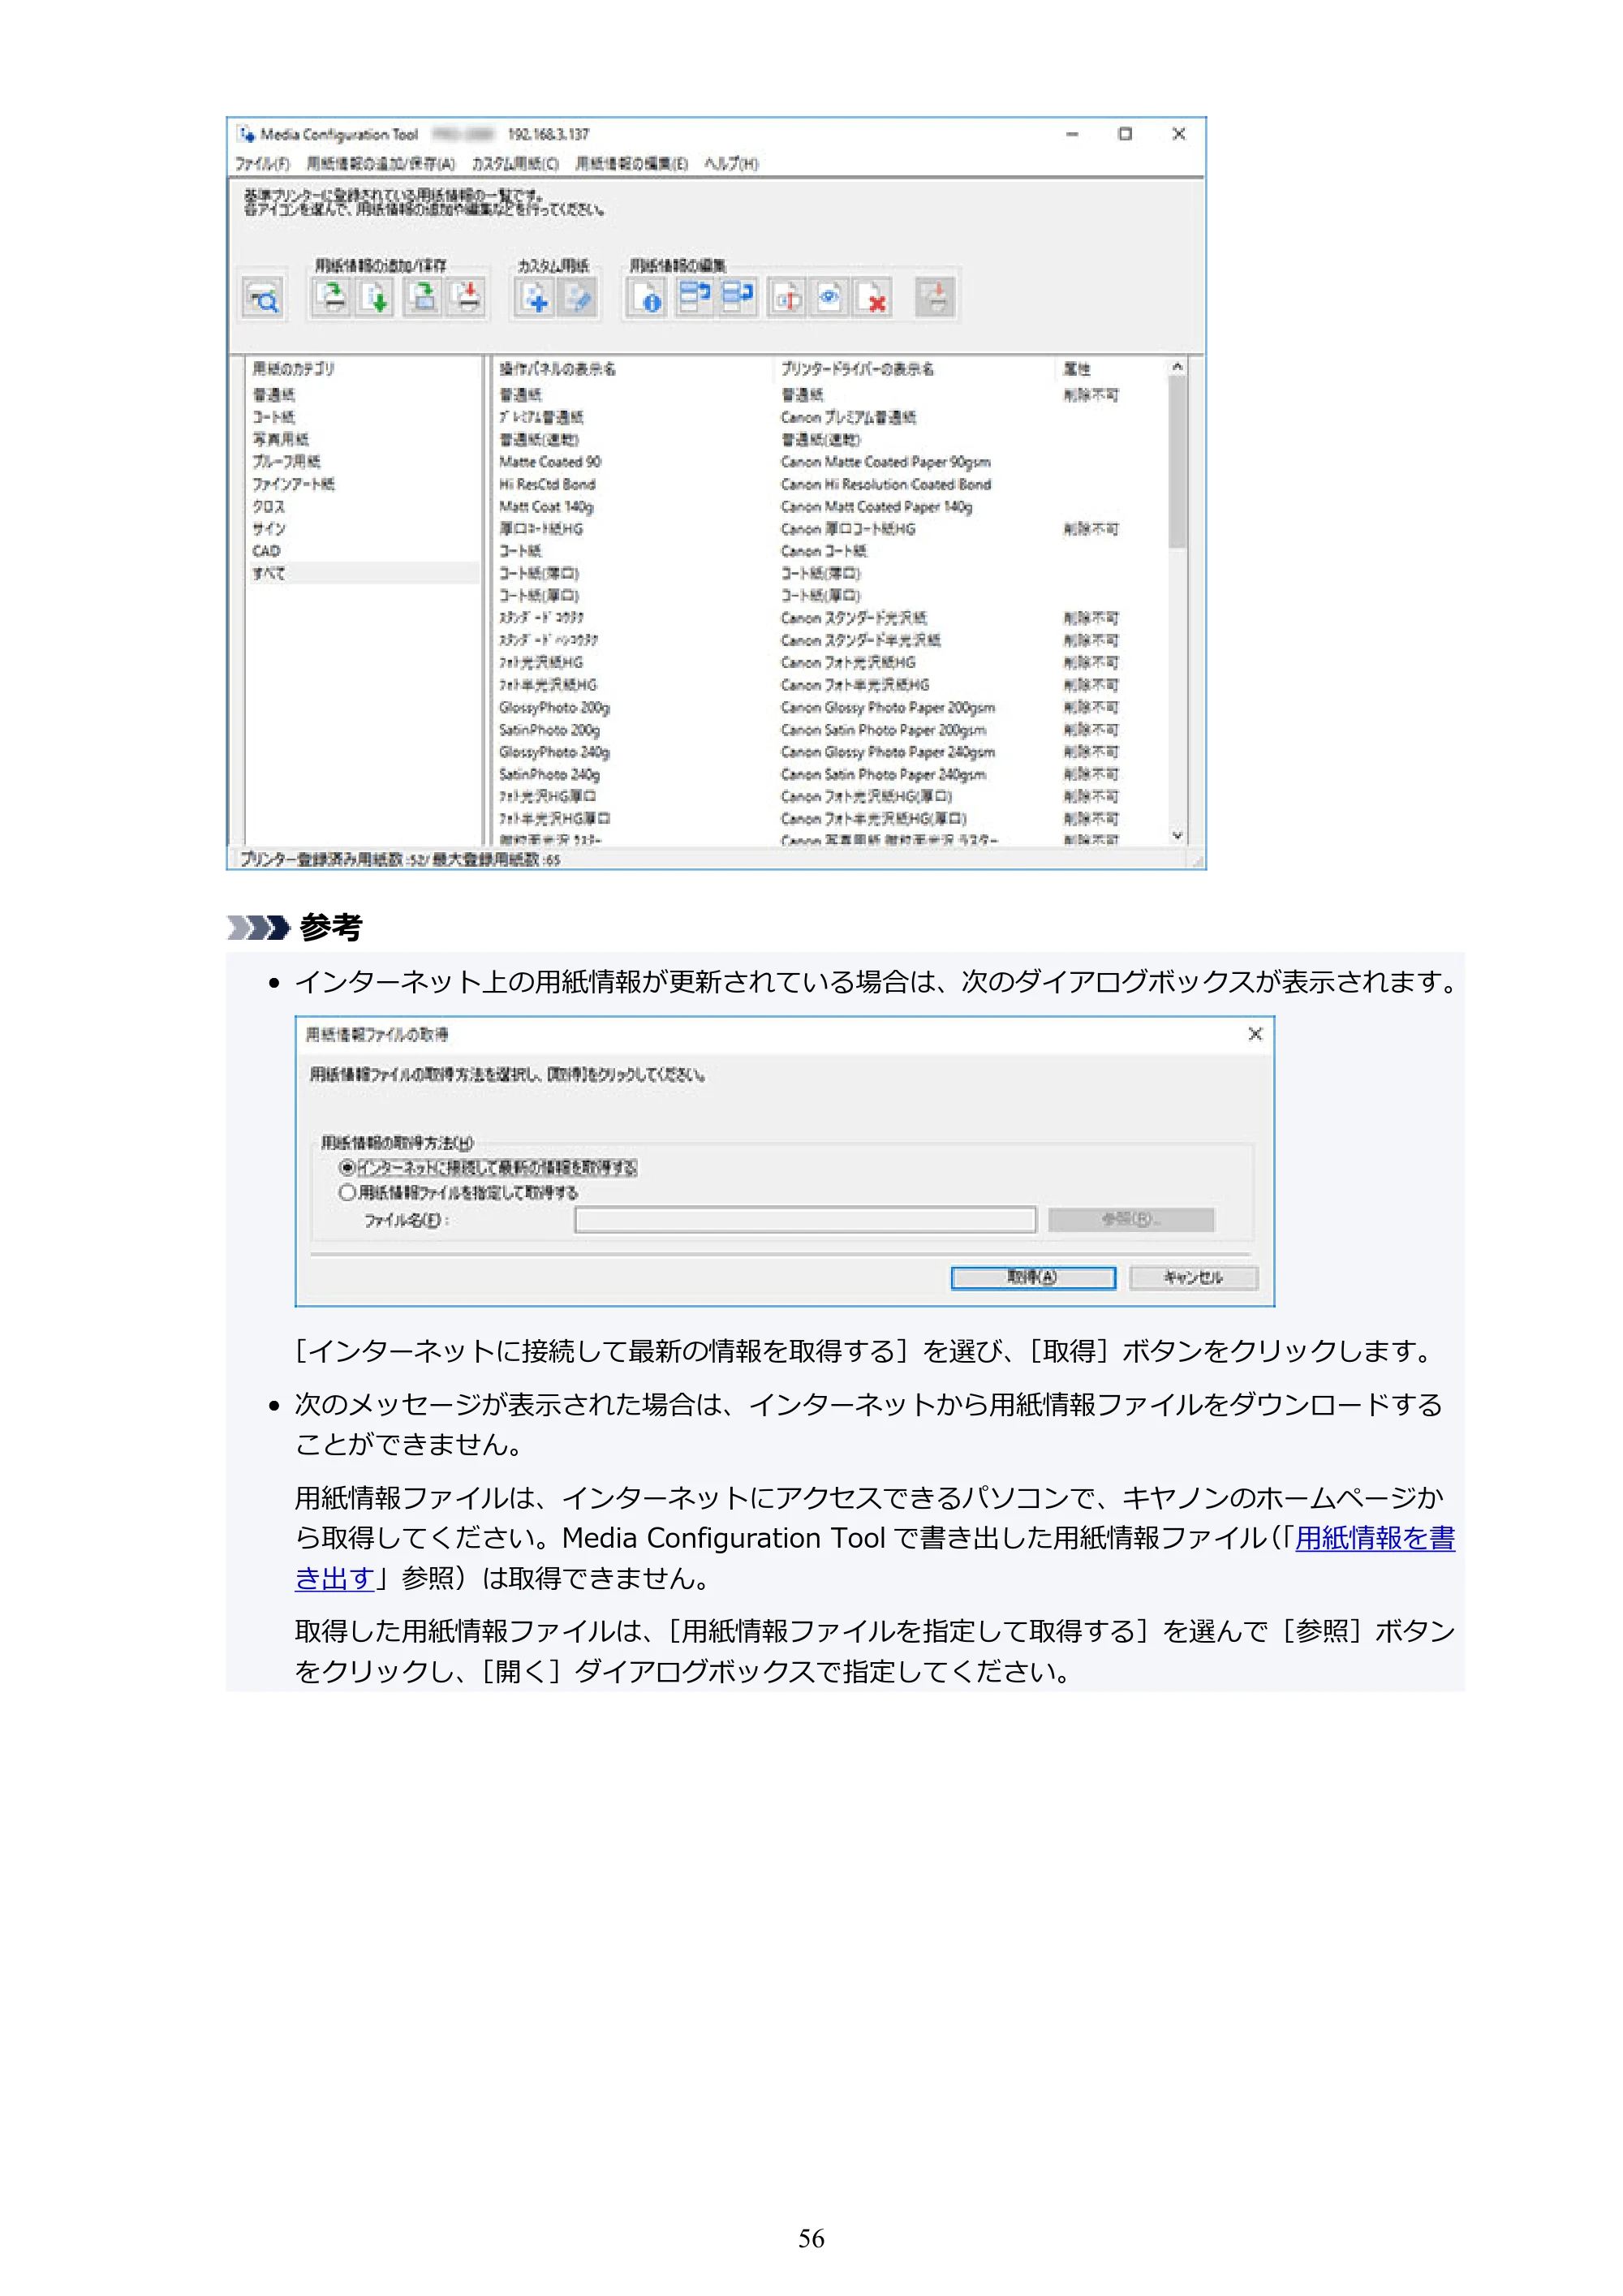The width and height of the screenshot is (1623, 2296).
Task: Click the paper information blue 'i' icon
Action: coord(647,297)
